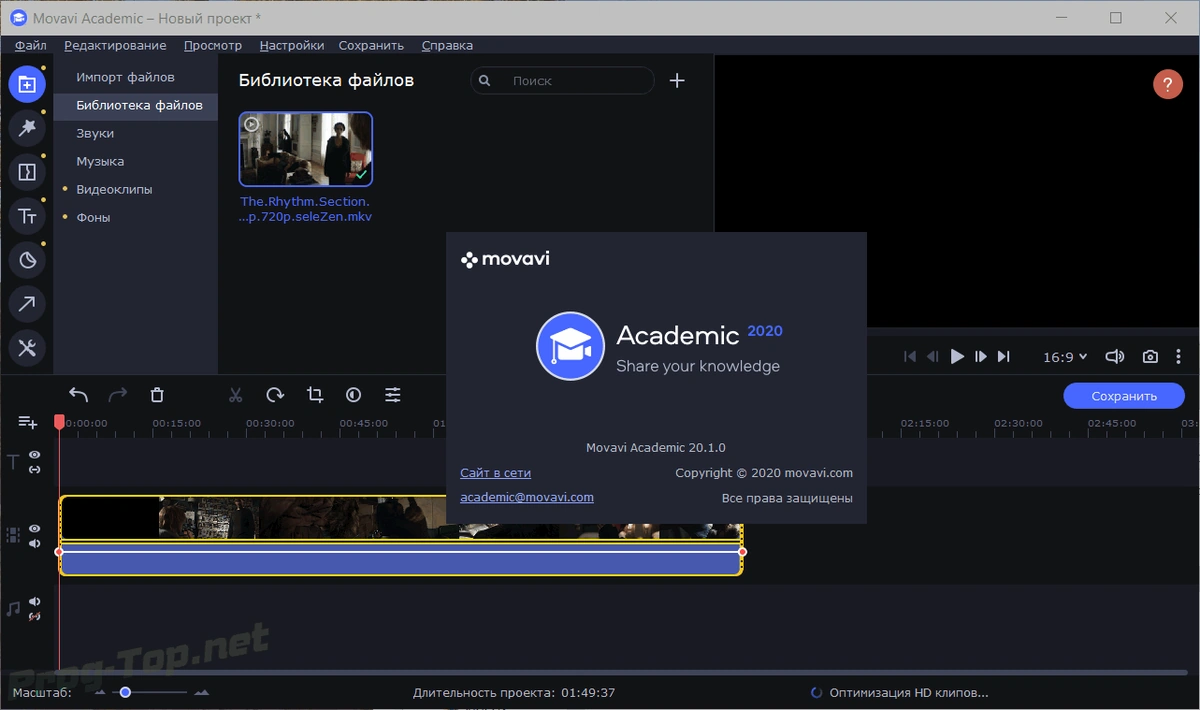
Task: Toggle video track visibility eye
Action: point(35,528)
